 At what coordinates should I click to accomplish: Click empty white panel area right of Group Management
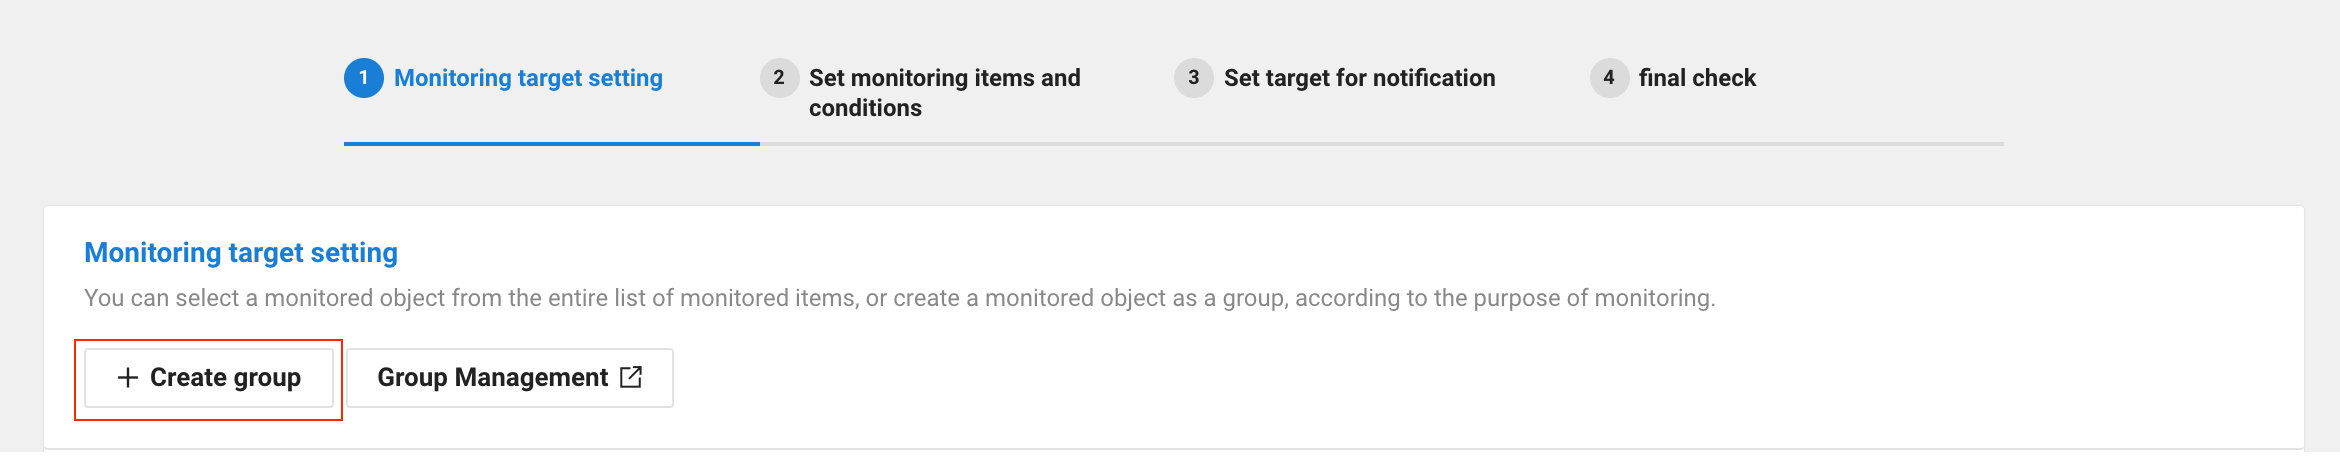1400,378
